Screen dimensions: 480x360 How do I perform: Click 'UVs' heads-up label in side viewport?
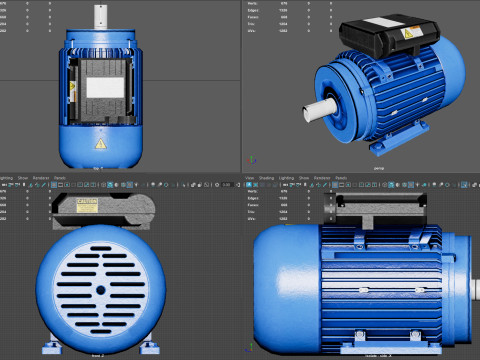tap(252, 219)
